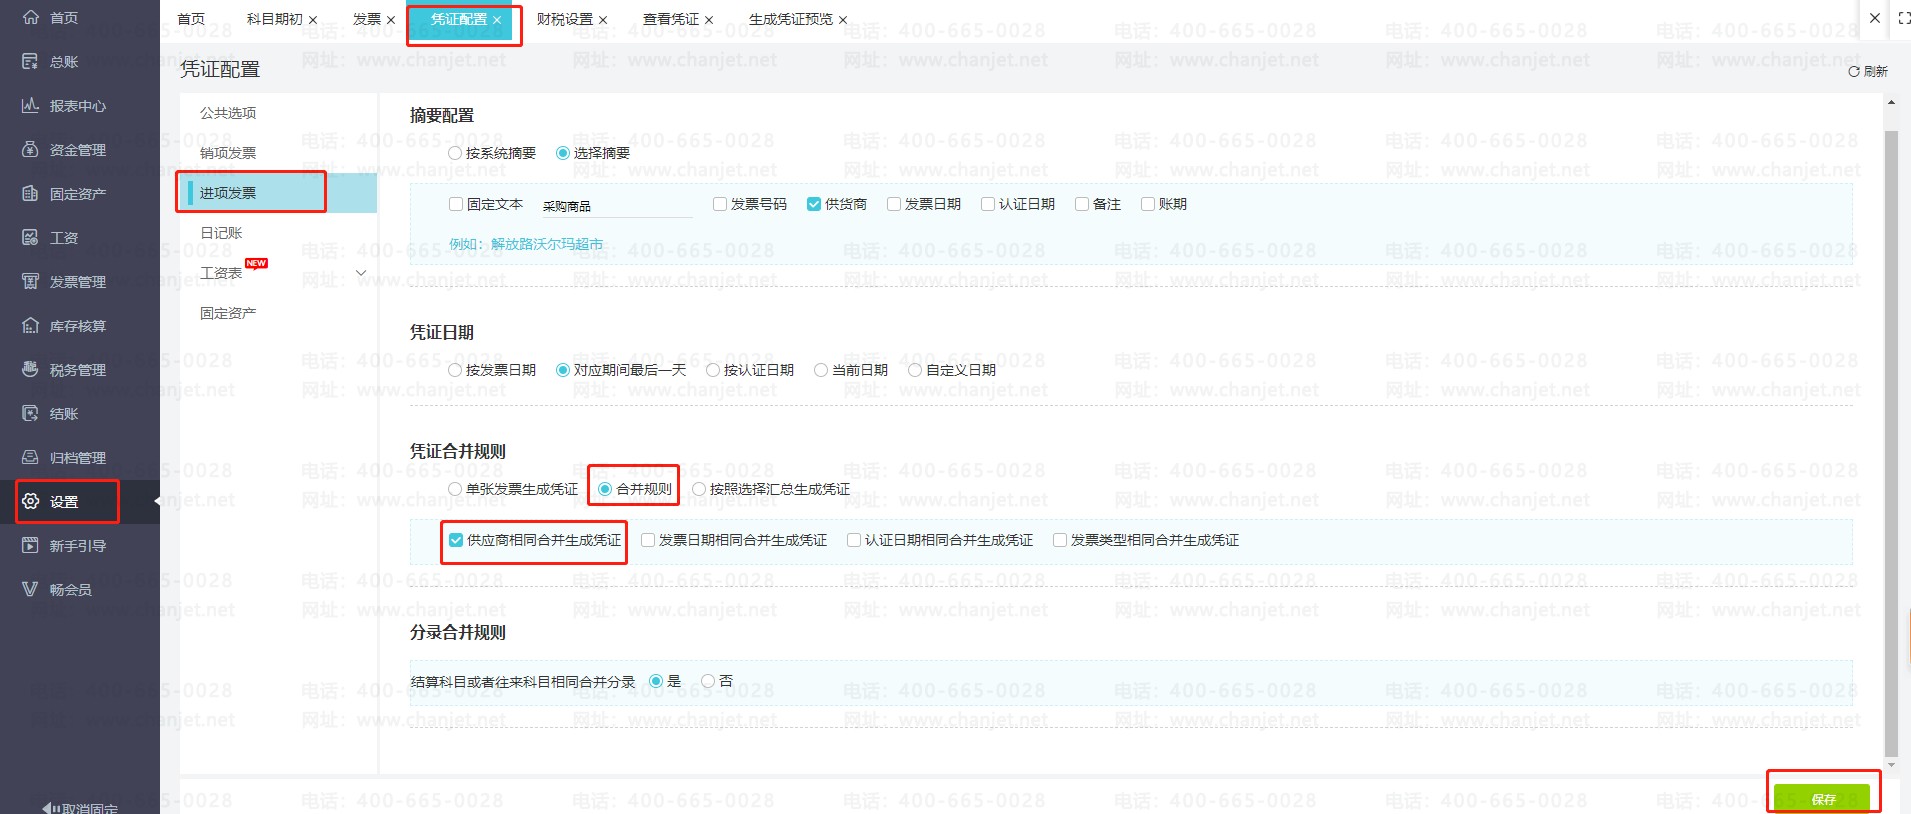This screenshot has height=814, width=1911.
Task: Close the 财税设置 tab
Action: (603, 20)
